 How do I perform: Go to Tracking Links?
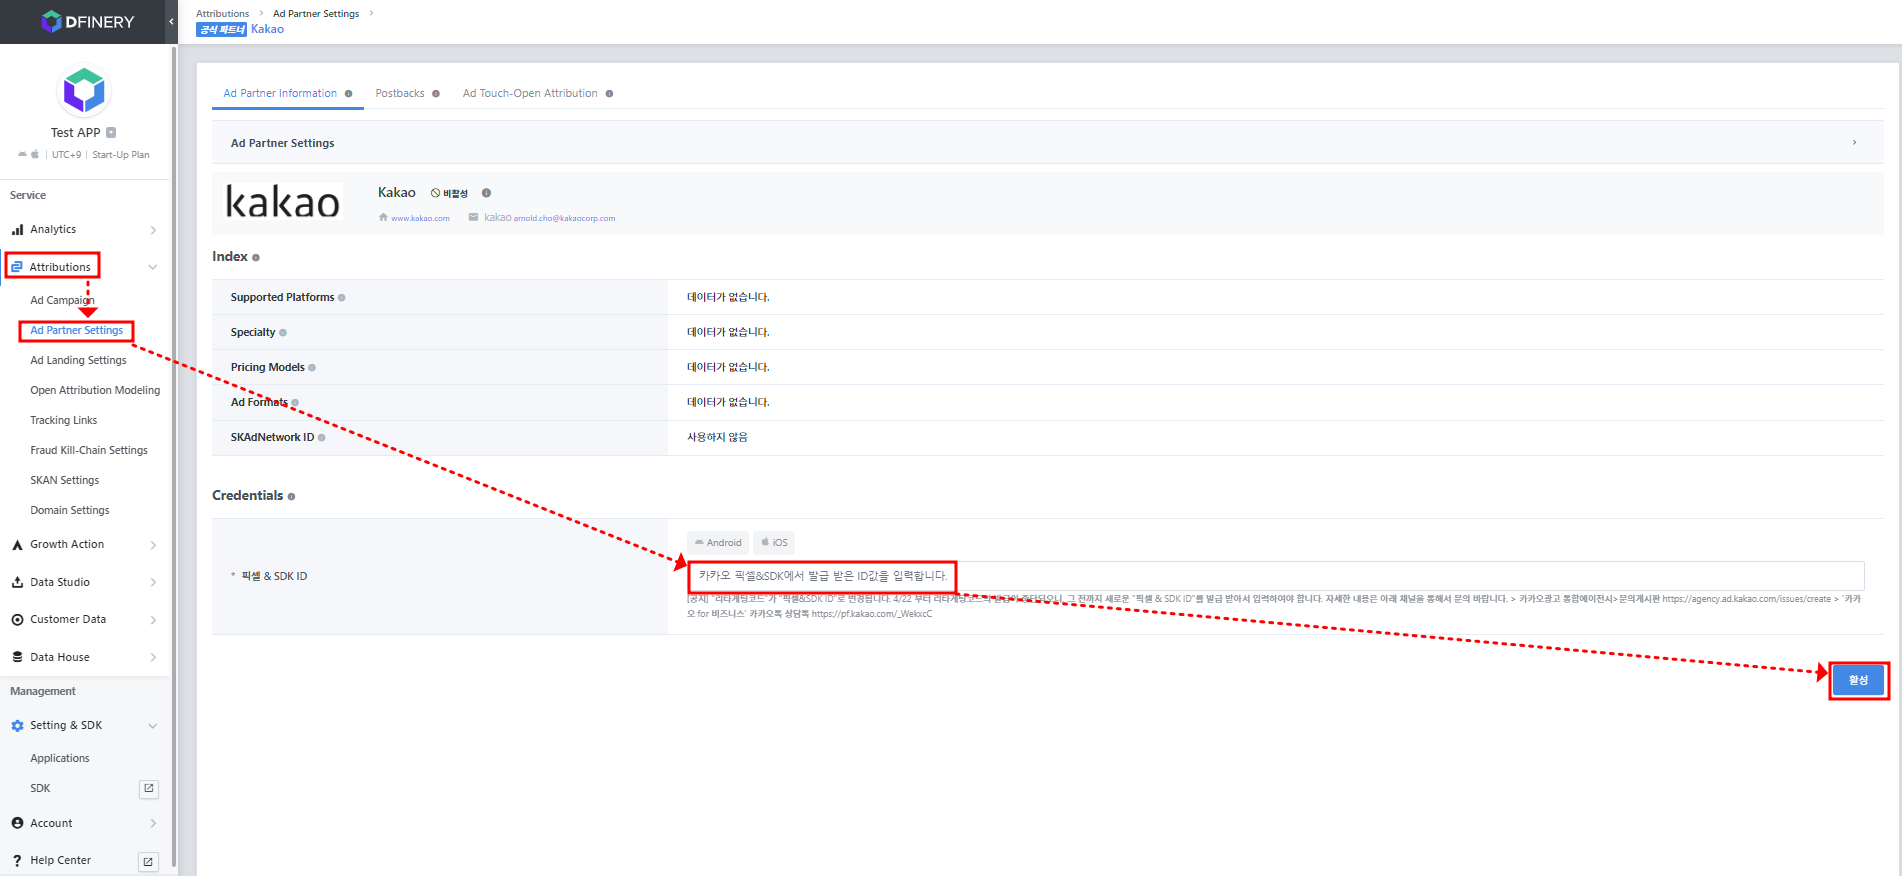click(64, 420)
